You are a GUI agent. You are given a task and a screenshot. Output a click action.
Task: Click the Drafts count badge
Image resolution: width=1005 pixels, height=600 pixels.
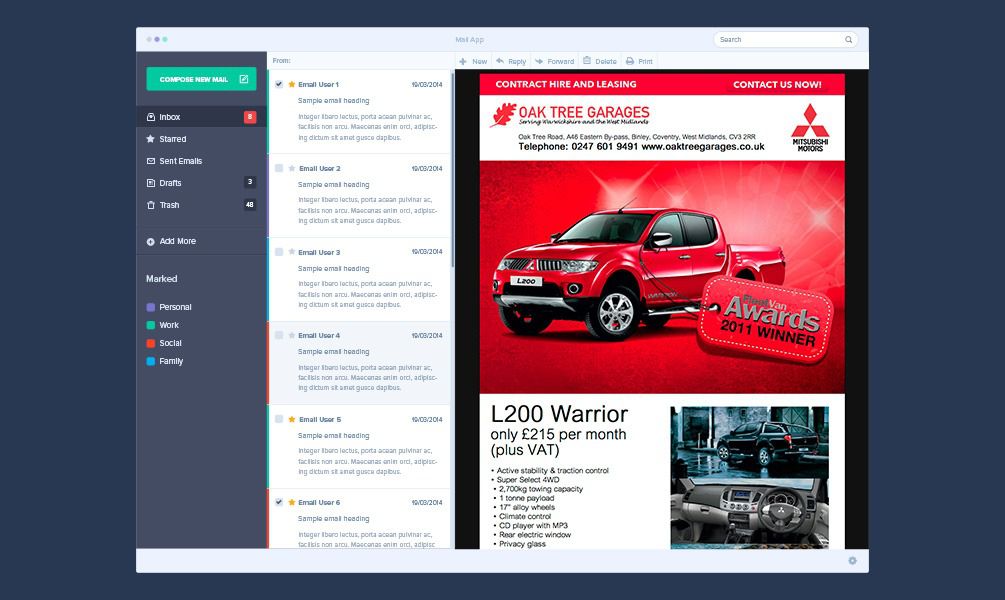tap(250, 182)
